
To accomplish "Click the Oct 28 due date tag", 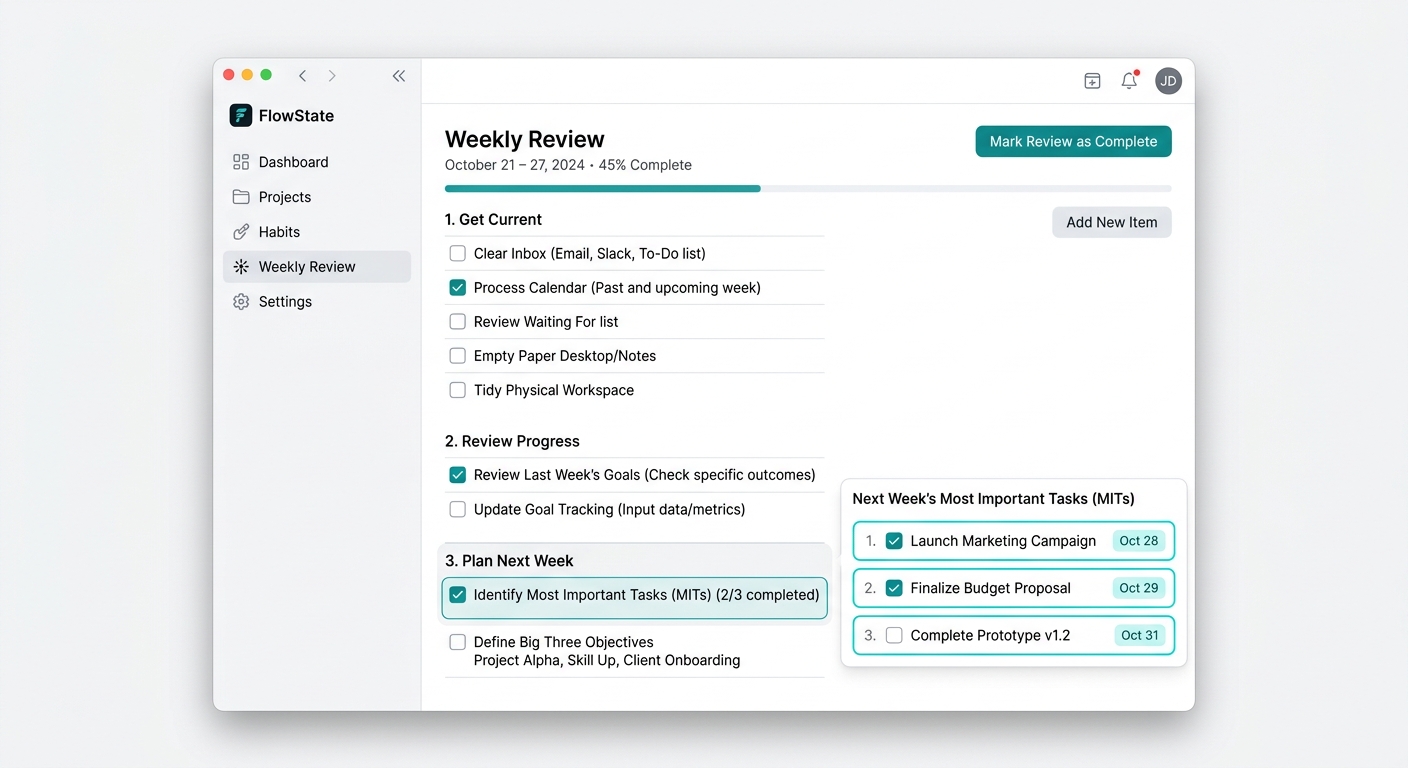I will 1139,541.
